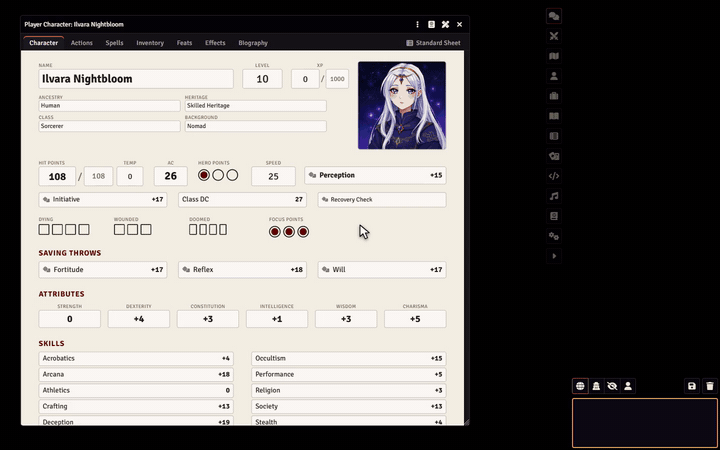Click the pencil-ruler icon in sheet header

(445, 24)
